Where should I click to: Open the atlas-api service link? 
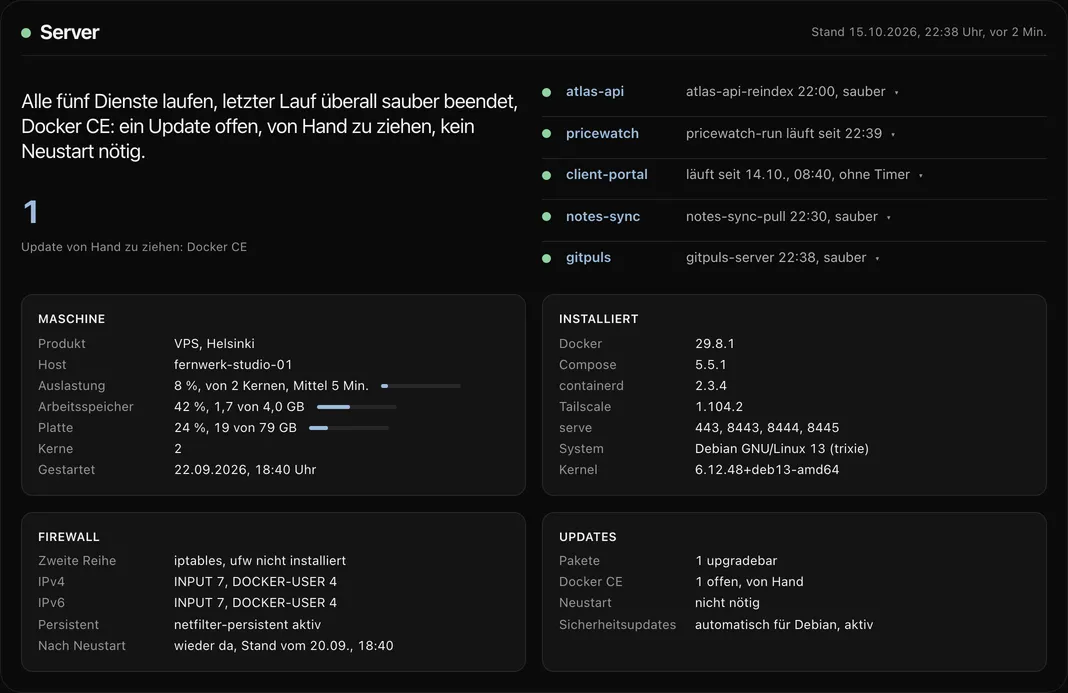[595, 91]
